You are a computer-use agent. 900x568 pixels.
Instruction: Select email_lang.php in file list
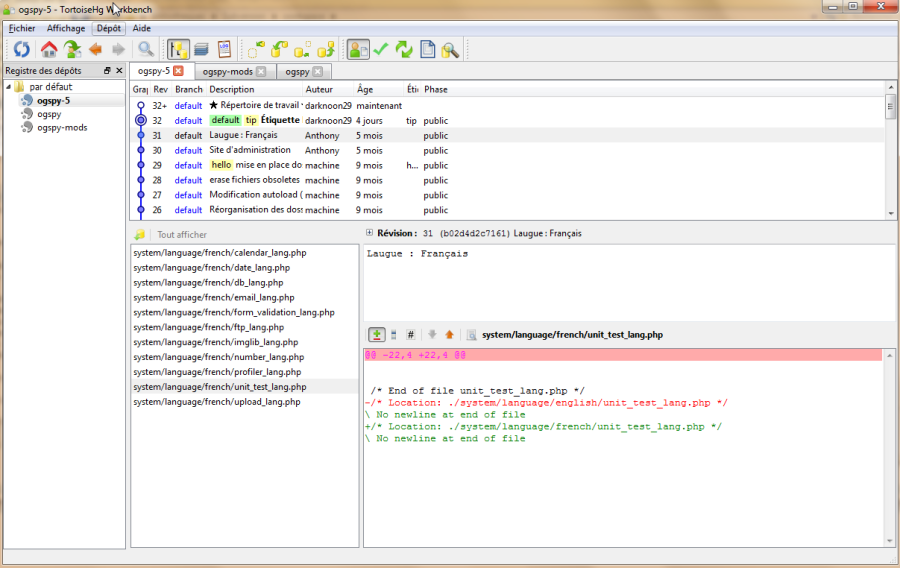(245, 297)
